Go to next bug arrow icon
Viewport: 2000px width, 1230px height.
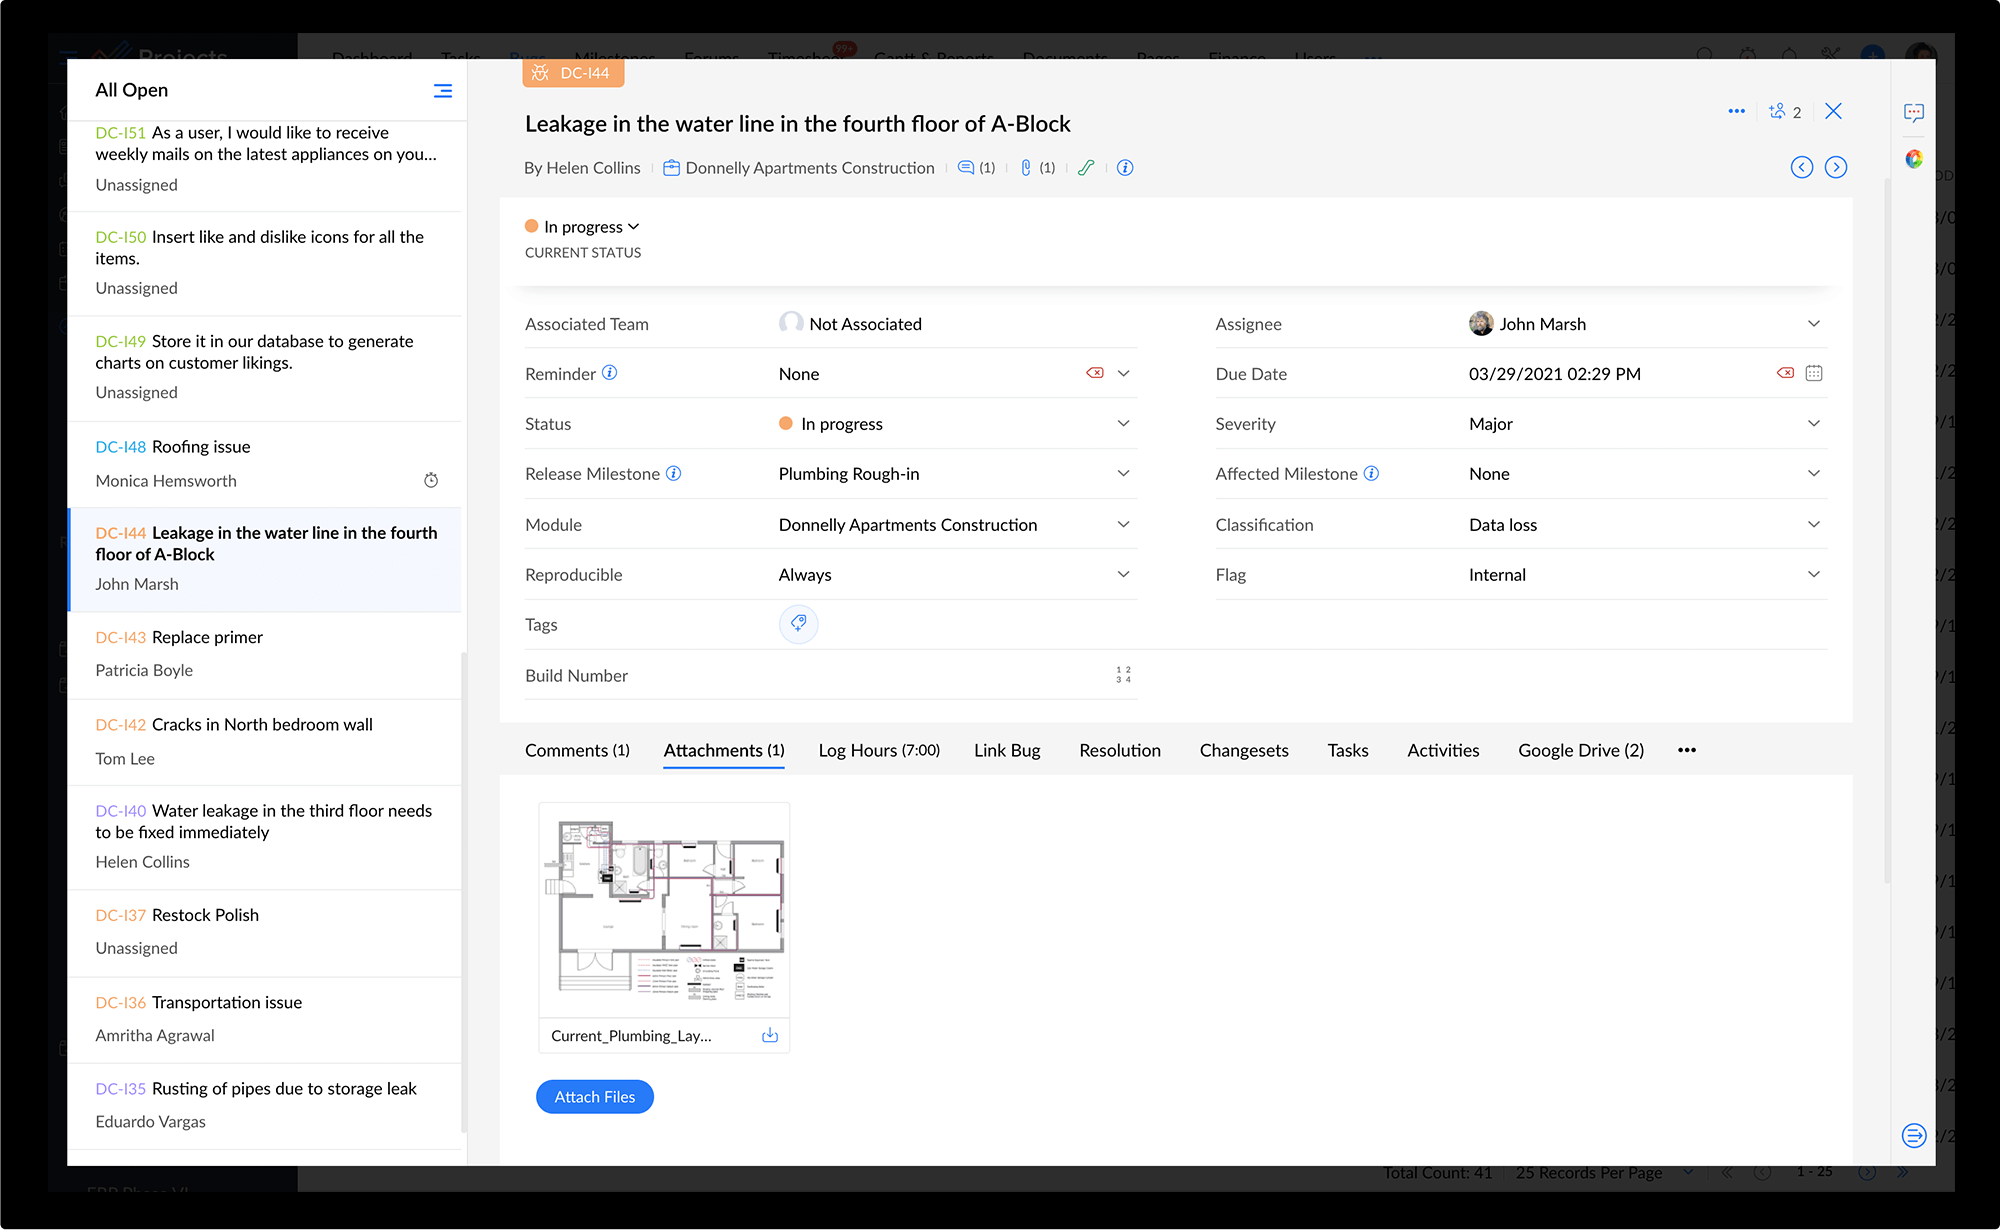pos(1836,167)
